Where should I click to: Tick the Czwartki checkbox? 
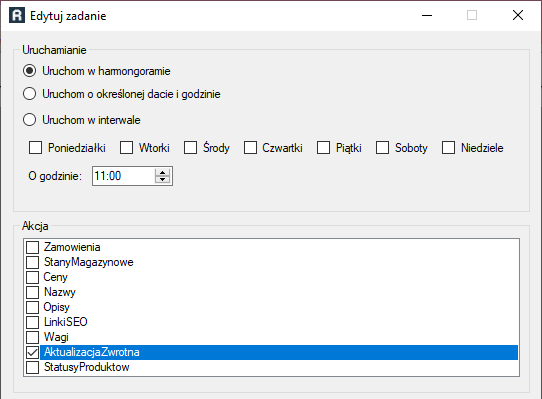coord(250,148)
